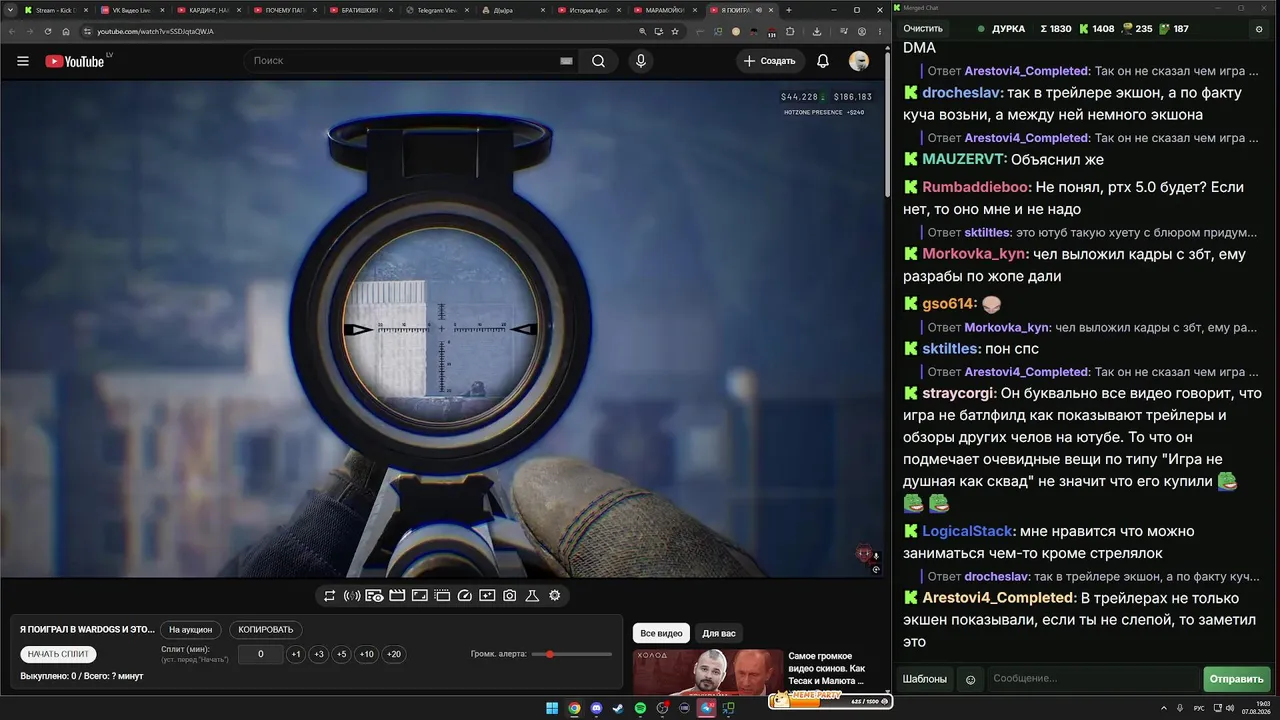Switch to the МАРАМОЙКИ browser tab
The image size is (1280, 720).
click(665, 10)
